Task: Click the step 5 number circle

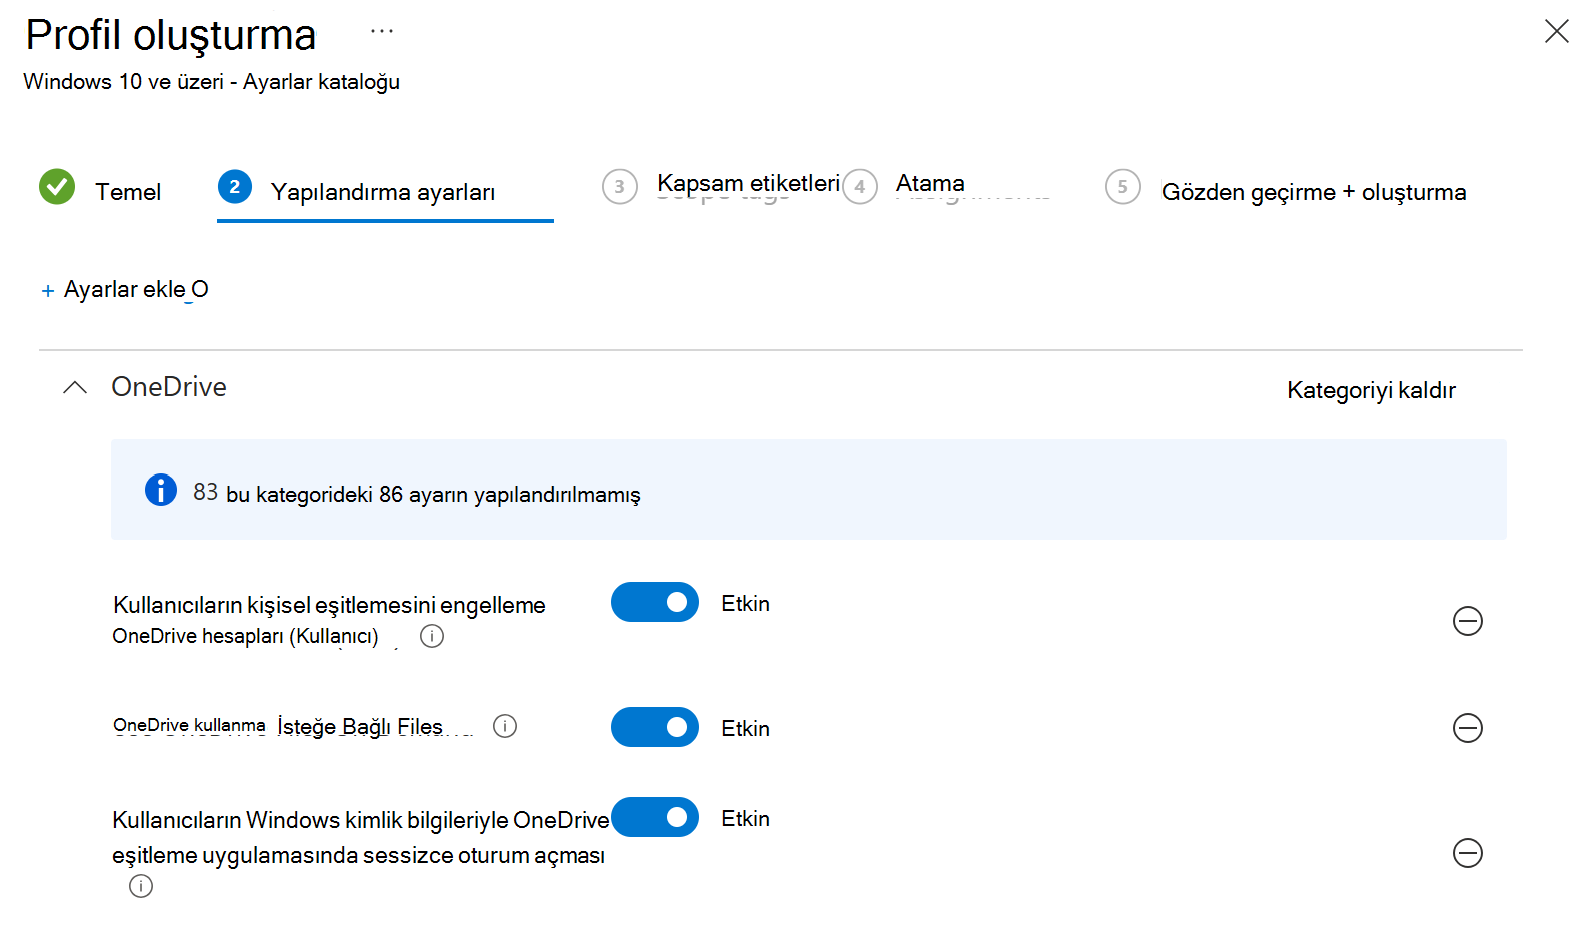Action: [1123, 186]
